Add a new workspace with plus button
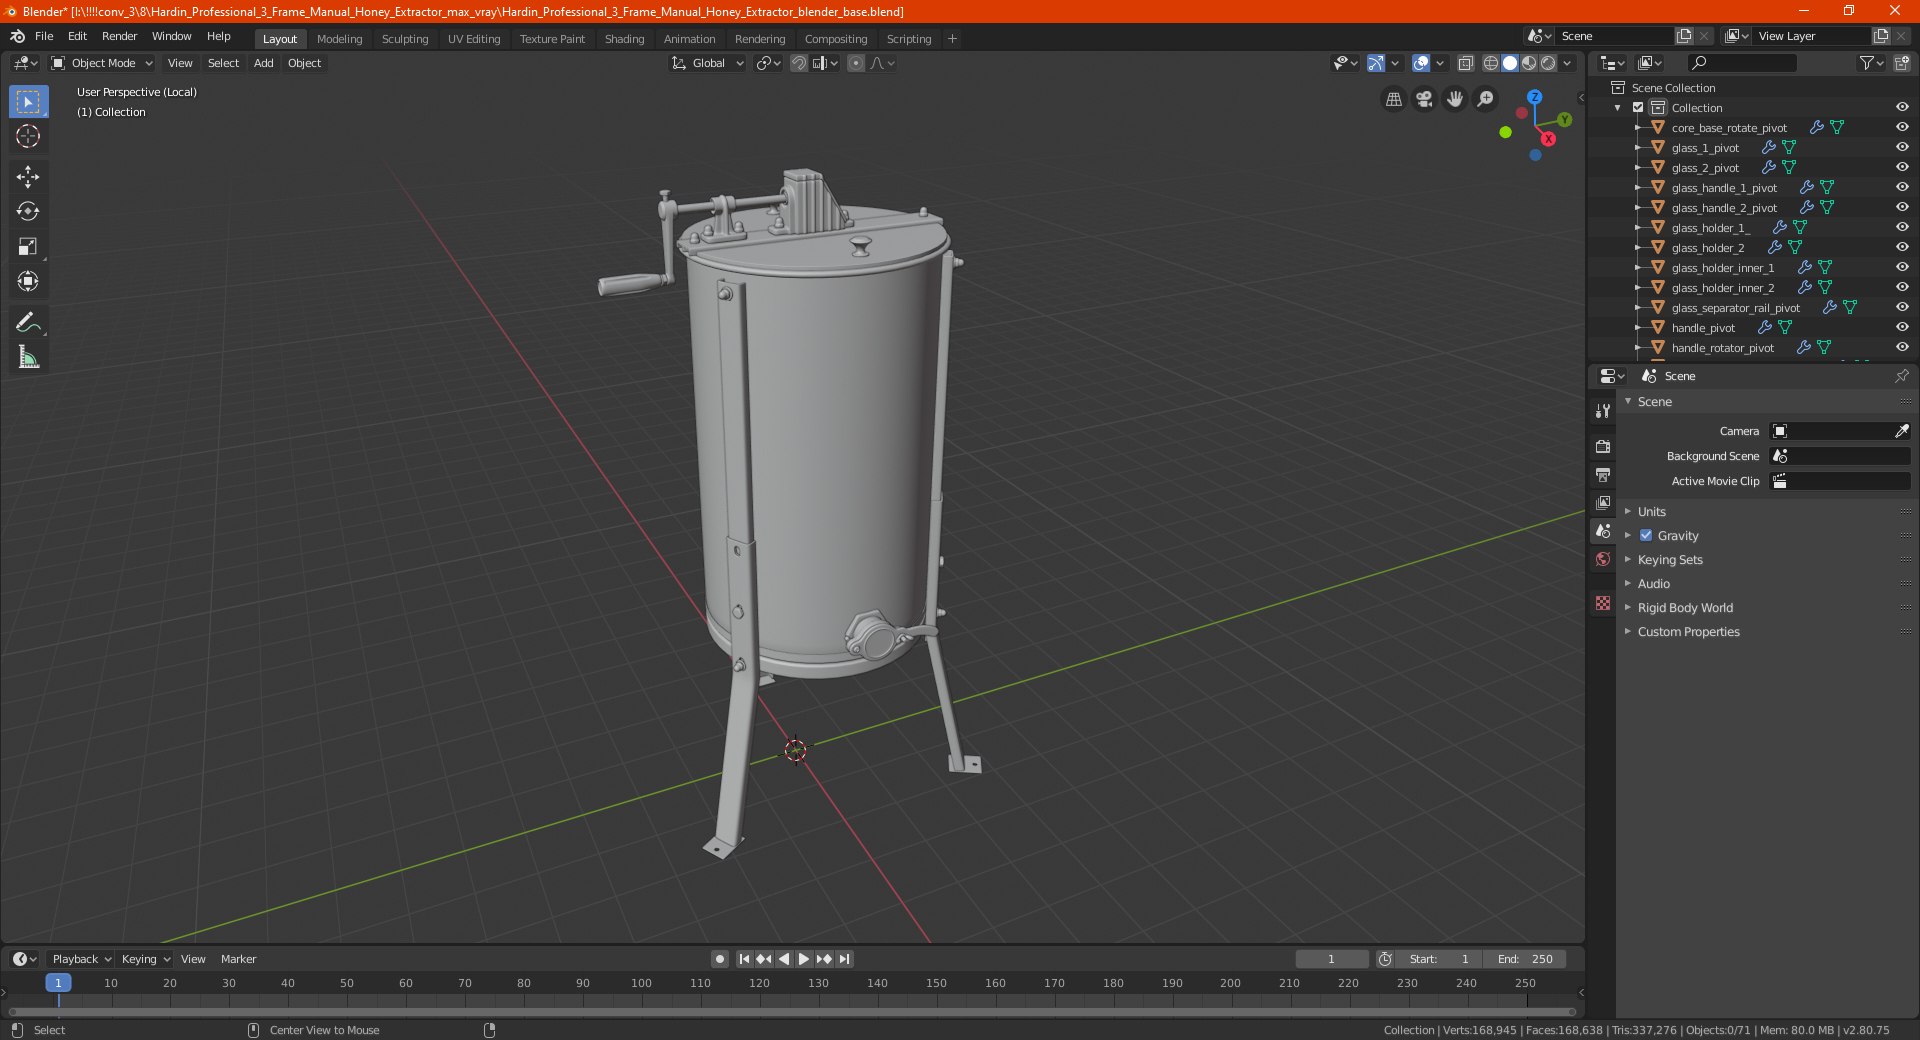This screenshot has width=1920, height=1040. click(952, 39)
